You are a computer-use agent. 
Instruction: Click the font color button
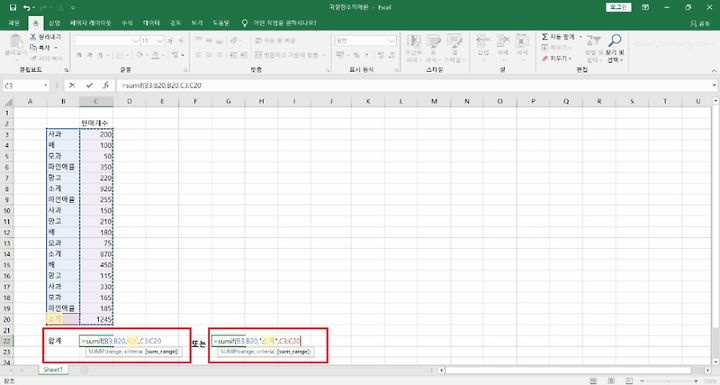156,55
